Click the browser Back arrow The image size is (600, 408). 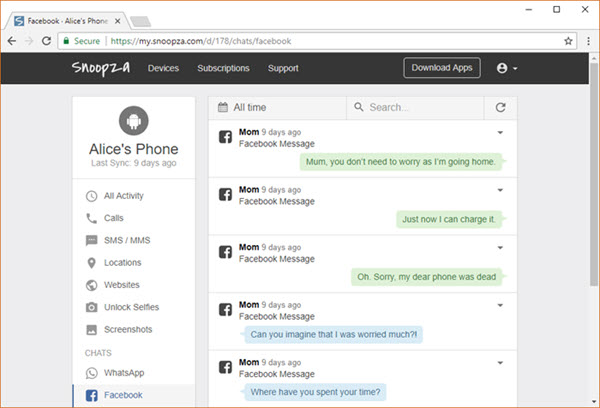[12, 41]
